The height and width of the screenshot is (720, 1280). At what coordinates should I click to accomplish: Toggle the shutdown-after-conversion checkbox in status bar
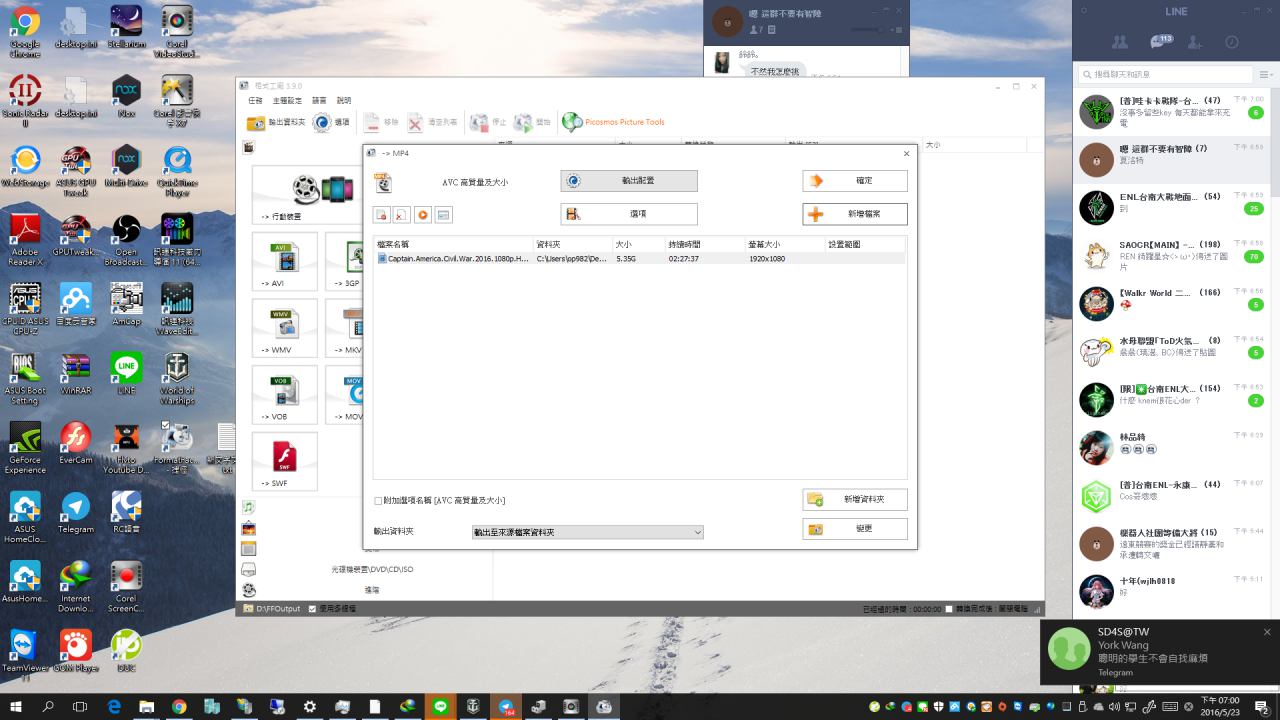[x=951, y=608]
